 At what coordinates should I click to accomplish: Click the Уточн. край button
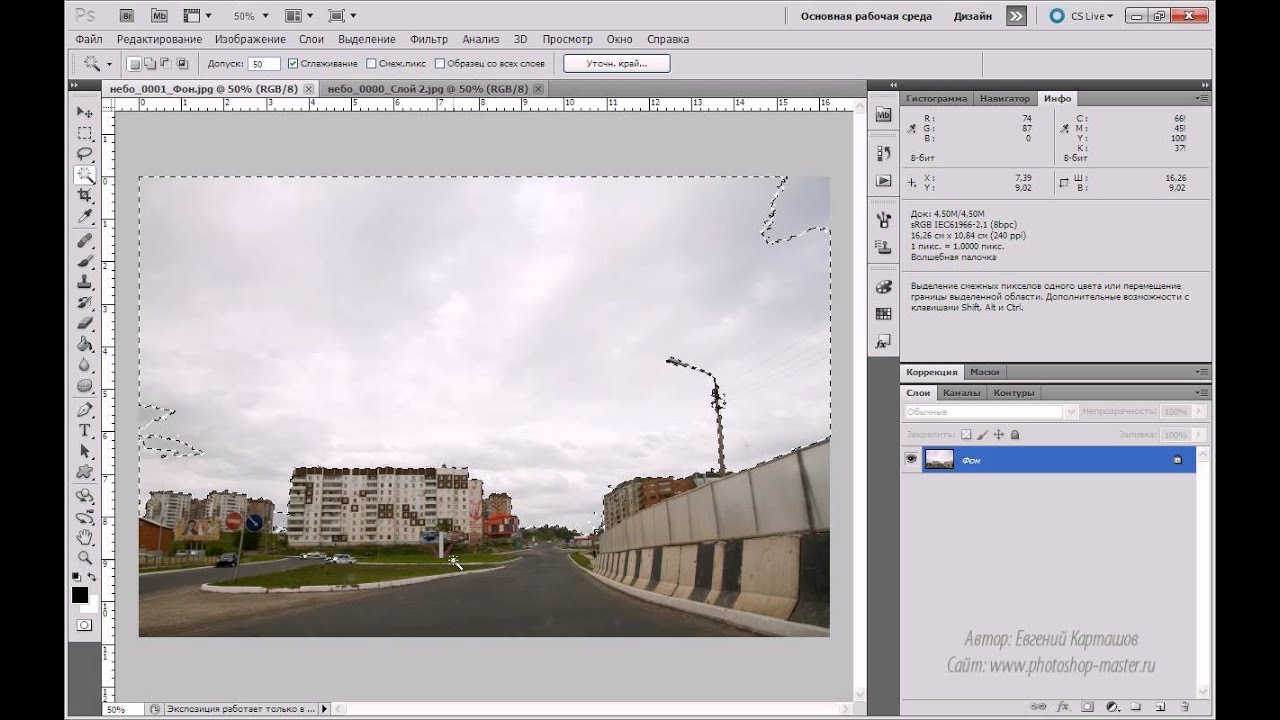(616, 64)
